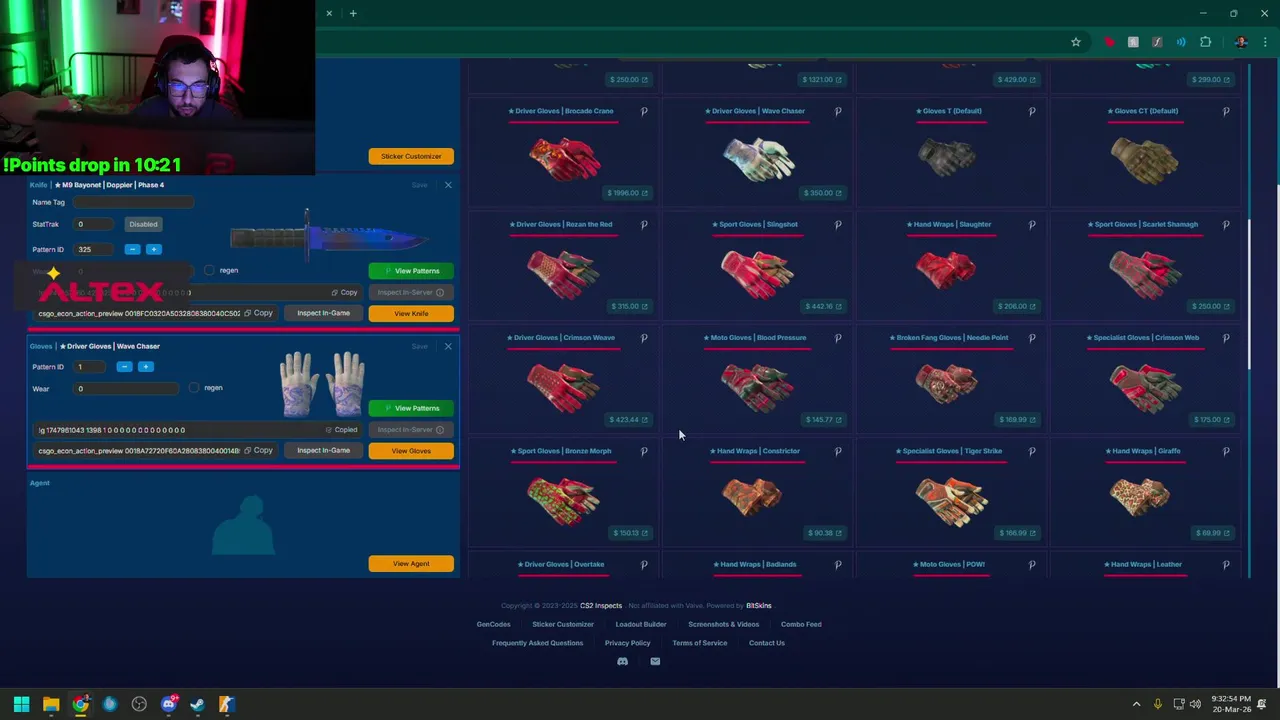Decrease the gloves Pattern ID with minus
This screenshot has height=720, width=1280.
pyautogui.click(x=124, y=367)
